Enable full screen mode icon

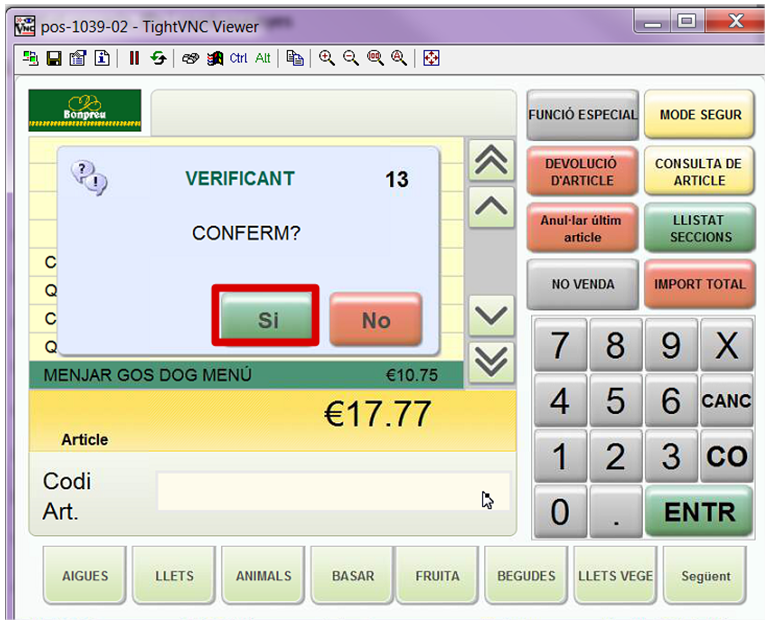[x=431, y=58]
